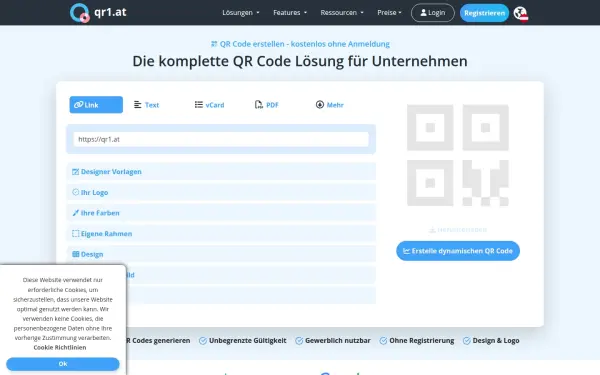Viewport: 600px width, 375px height.
Task: Click the frame icon beside Eigene Rahmen
Action: click(x=75, y=233)
